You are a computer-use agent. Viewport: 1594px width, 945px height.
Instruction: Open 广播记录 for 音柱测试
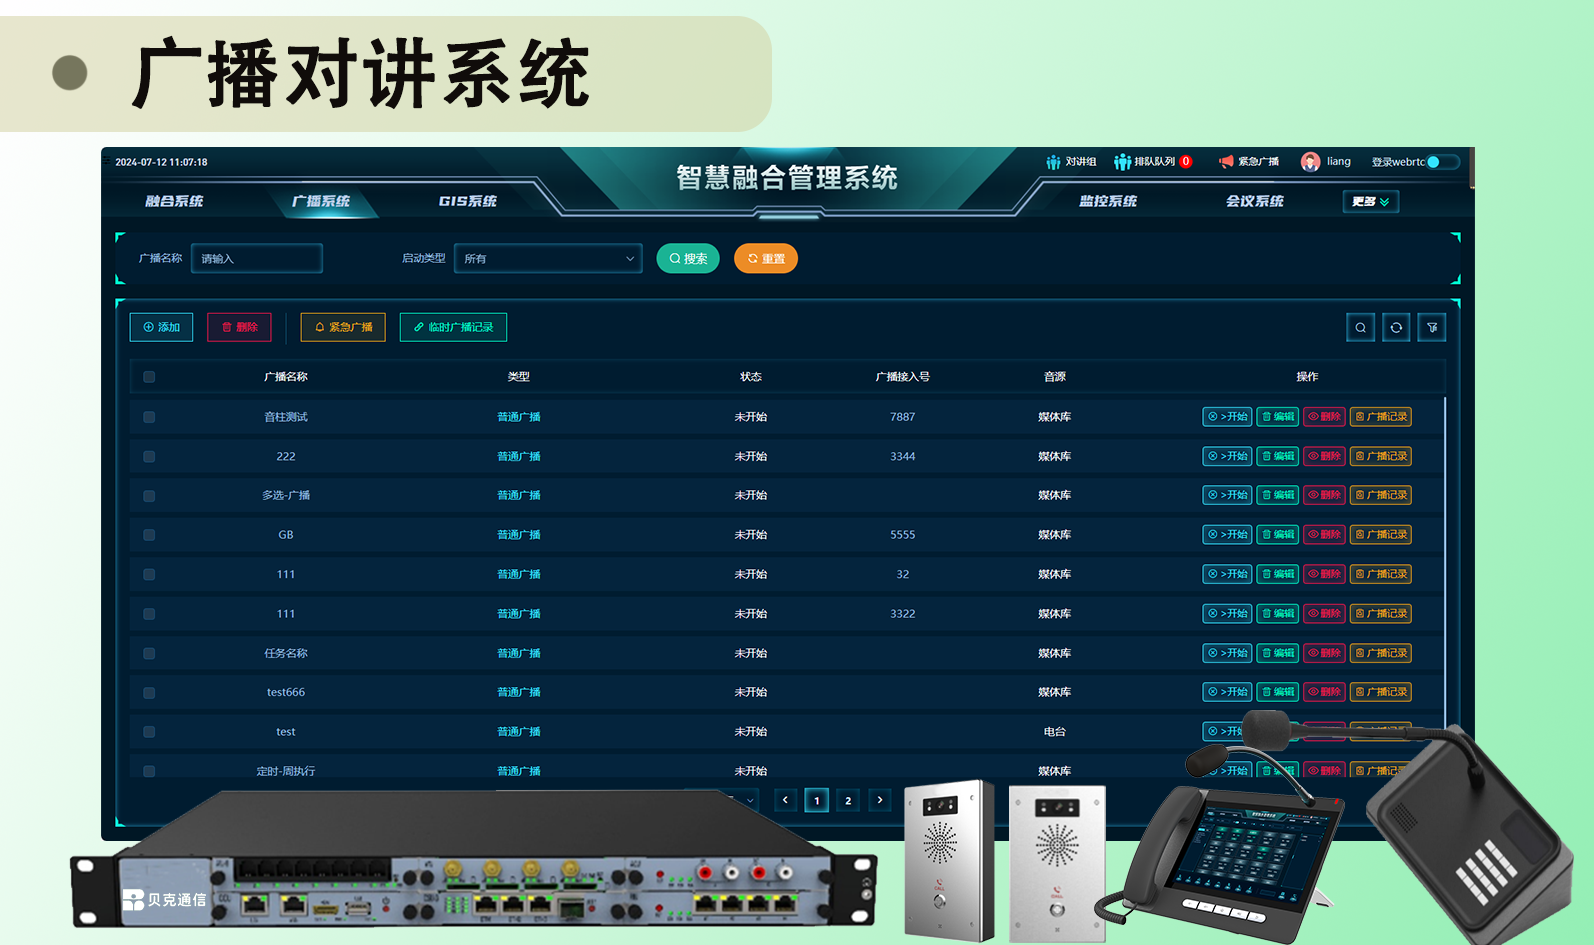[1381, 417]
